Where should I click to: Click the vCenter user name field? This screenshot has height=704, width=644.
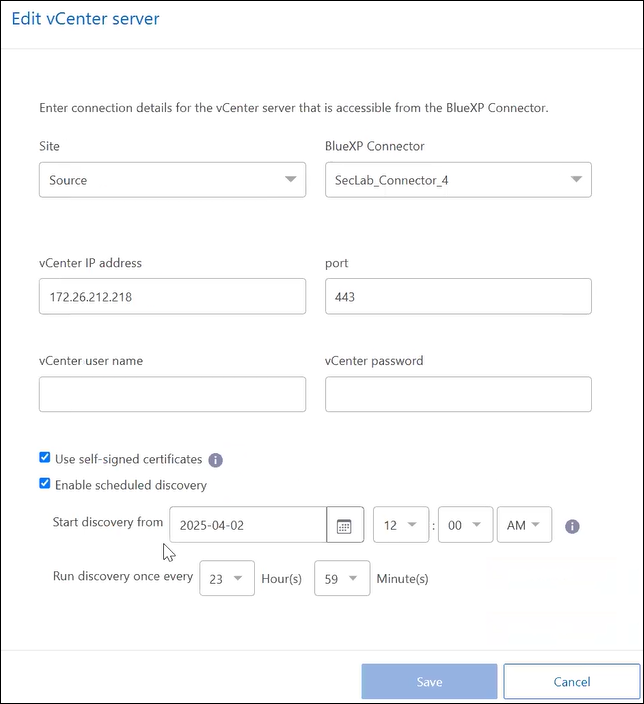172,394
